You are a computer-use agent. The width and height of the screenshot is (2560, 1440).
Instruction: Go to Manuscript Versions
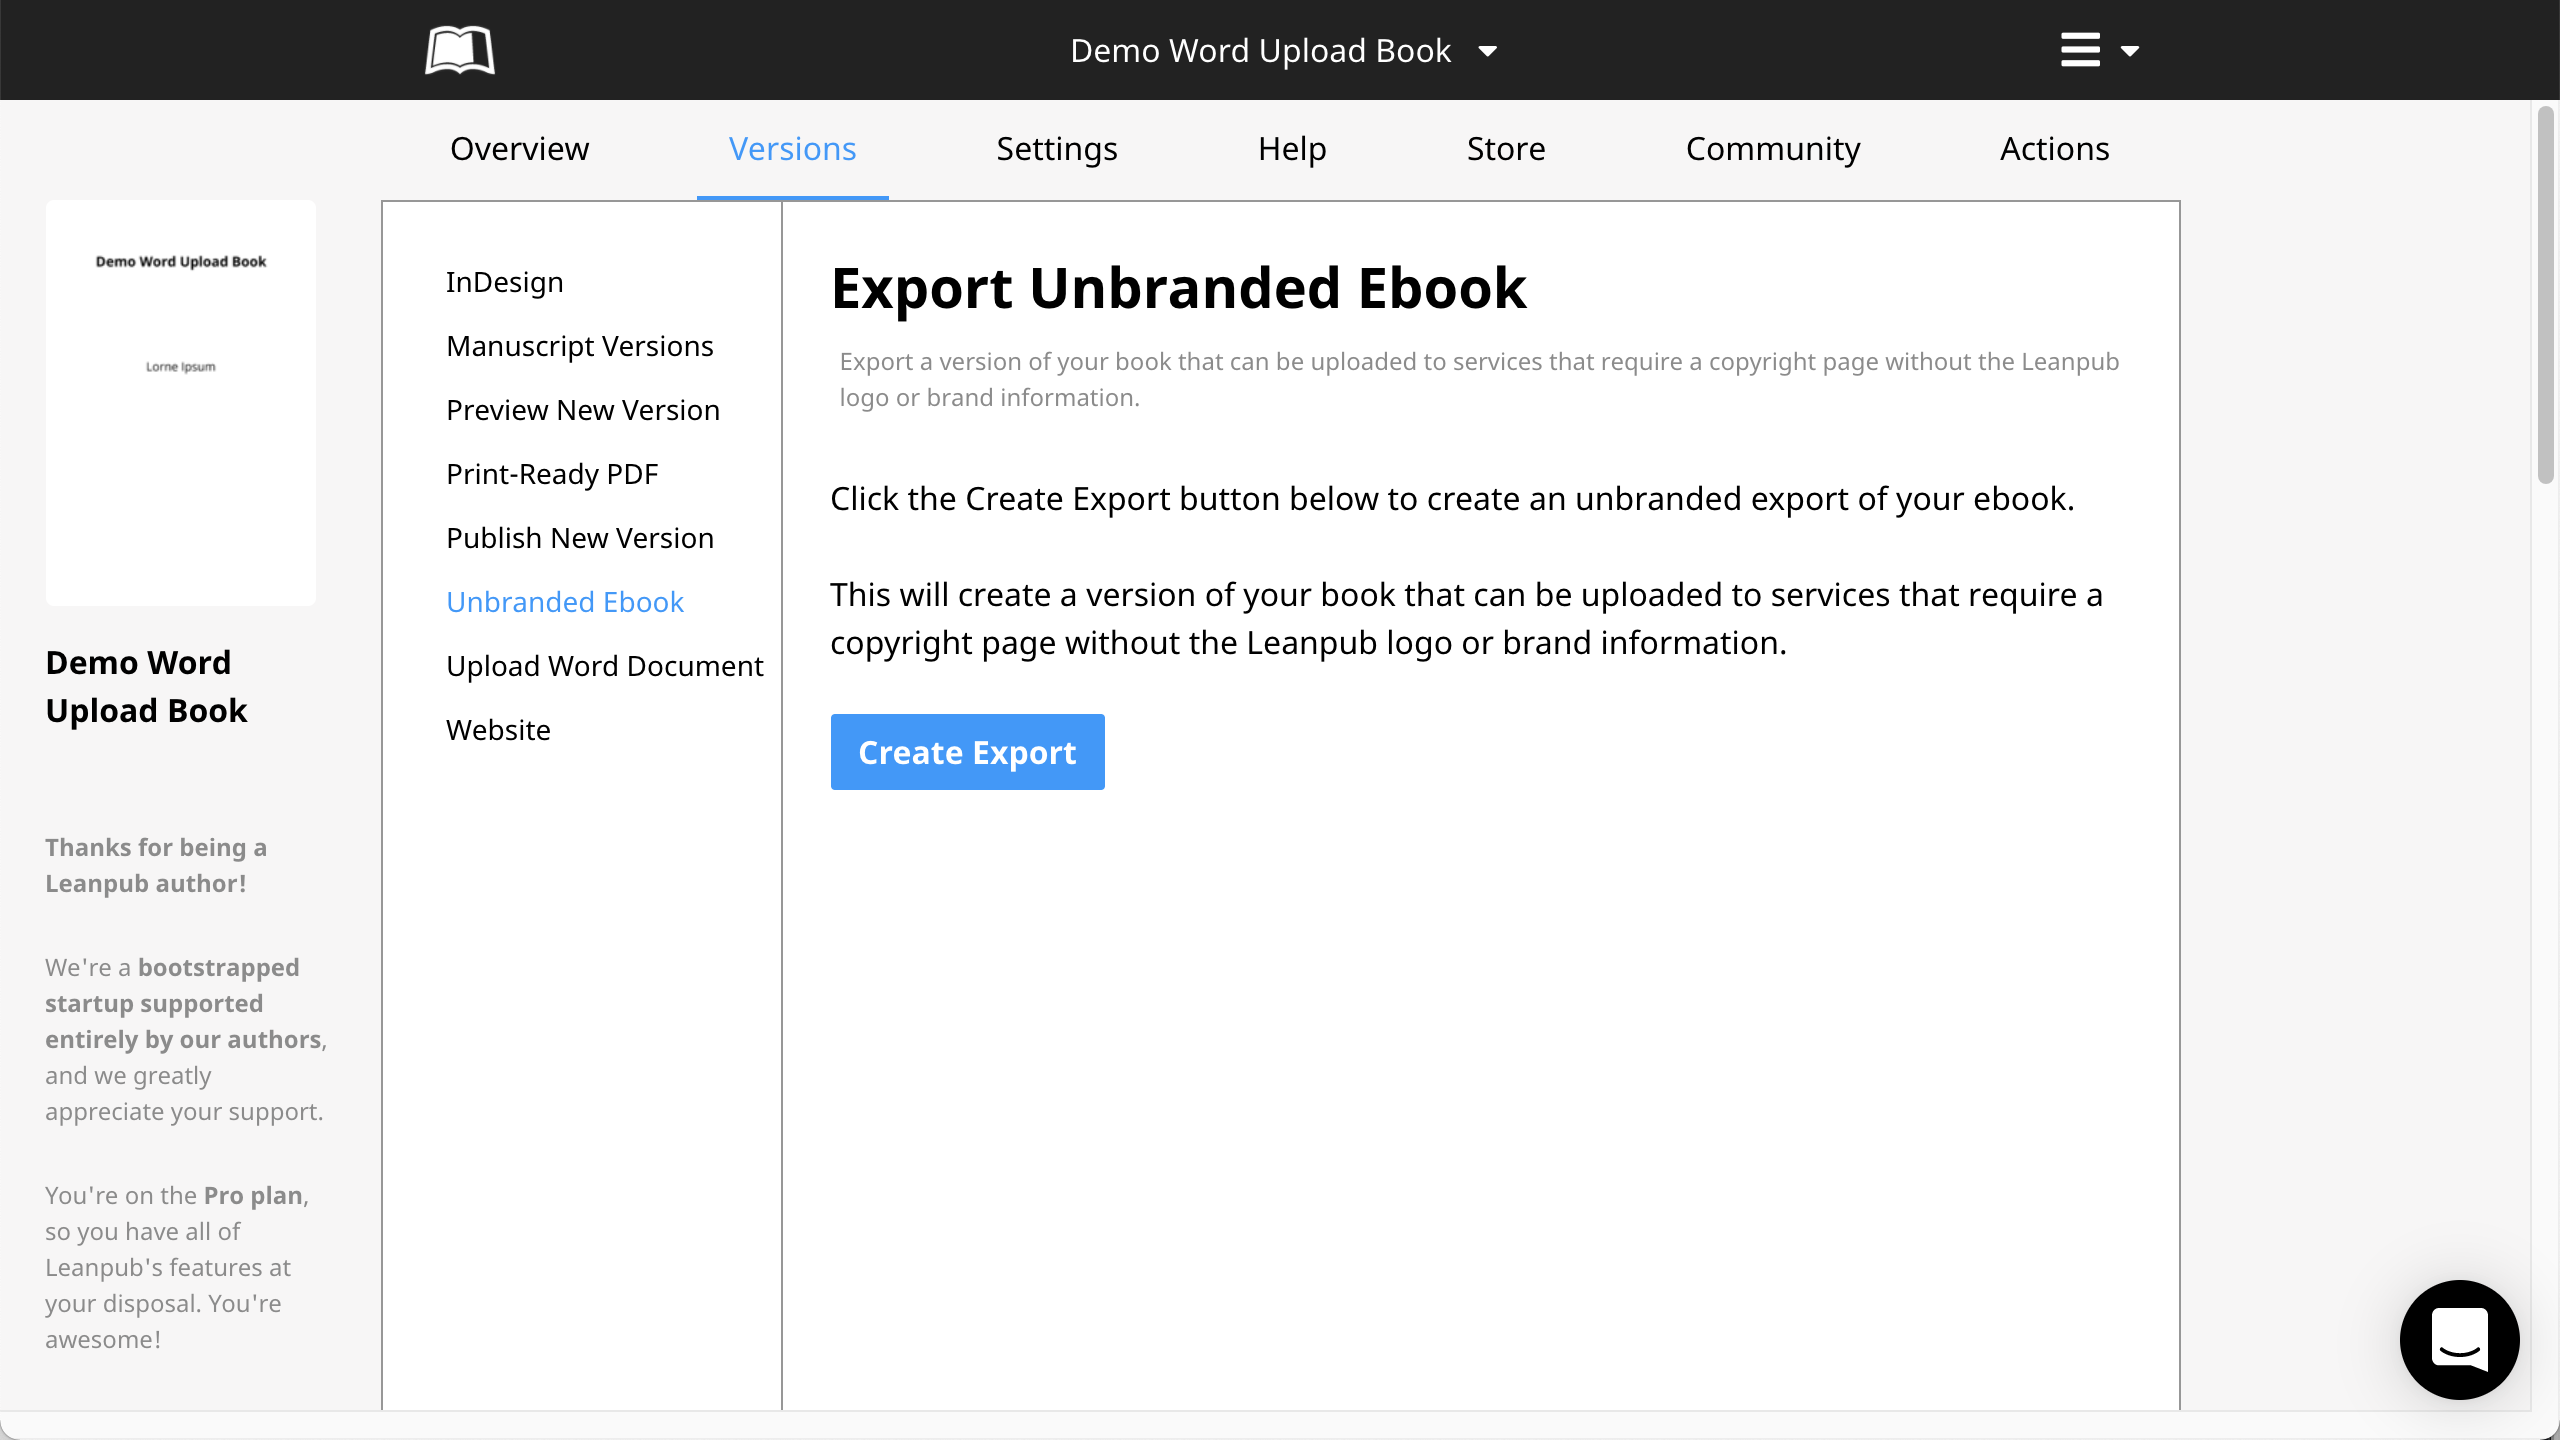579,346
